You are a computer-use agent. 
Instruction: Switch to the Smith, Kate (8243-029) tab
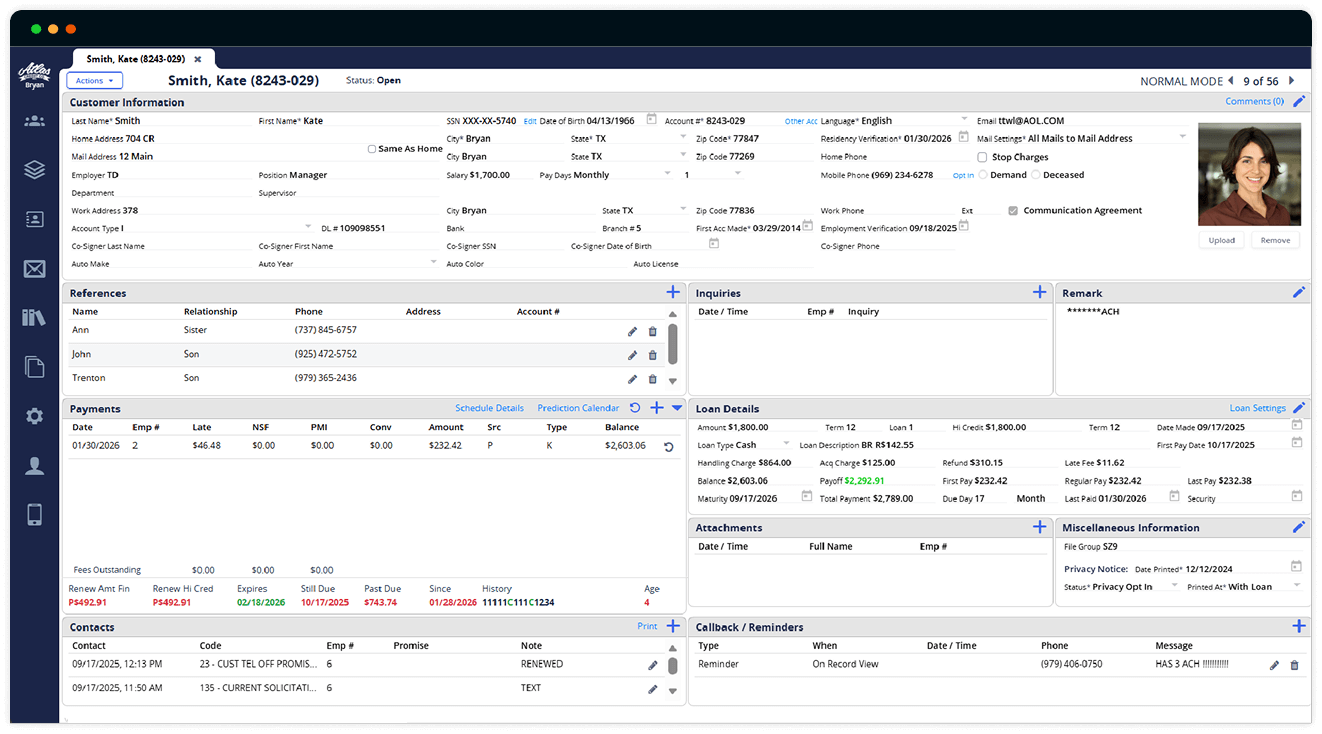tap(135, 59)
